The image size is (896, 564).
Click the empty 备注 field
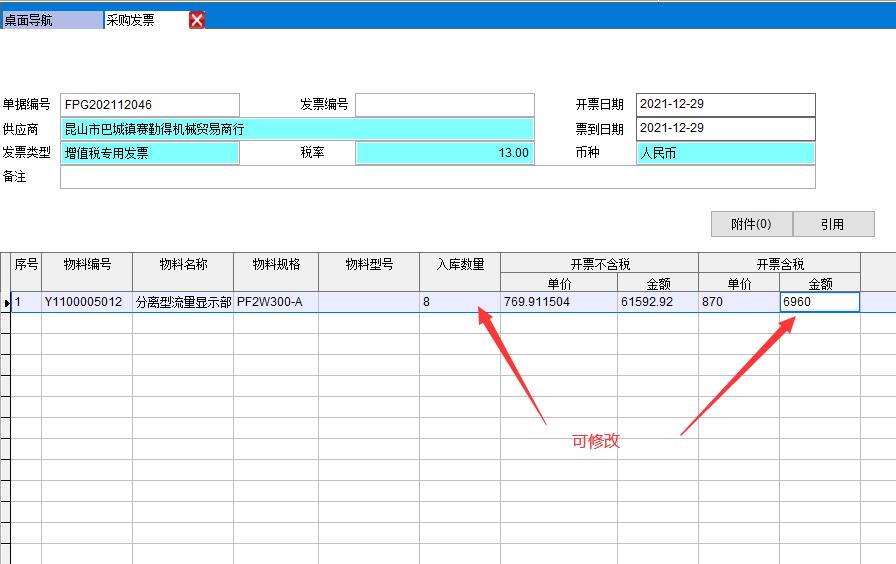437,177
